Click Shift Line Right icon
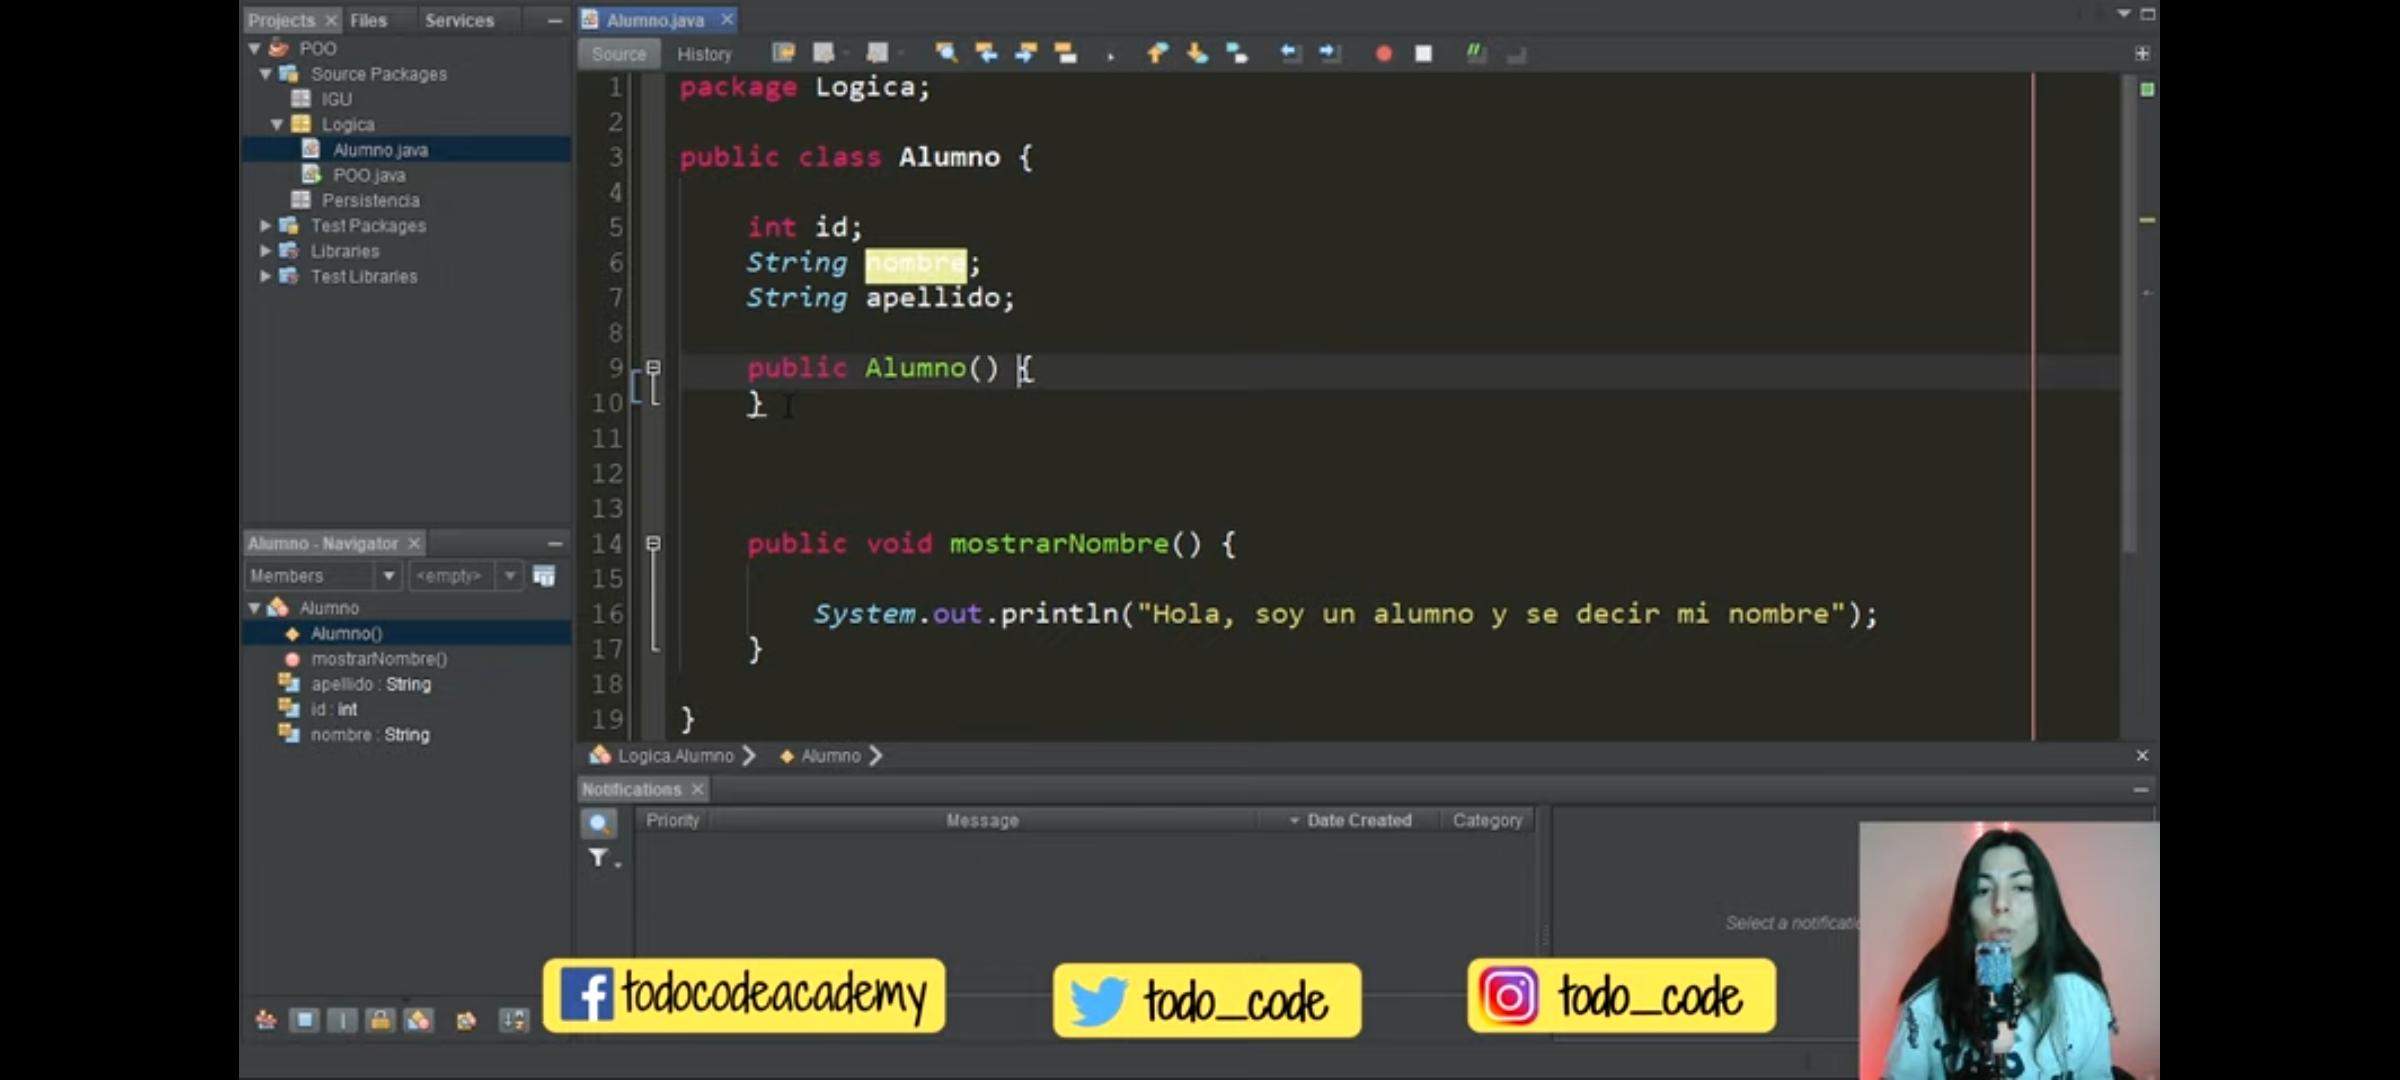 pos(1330,53)
